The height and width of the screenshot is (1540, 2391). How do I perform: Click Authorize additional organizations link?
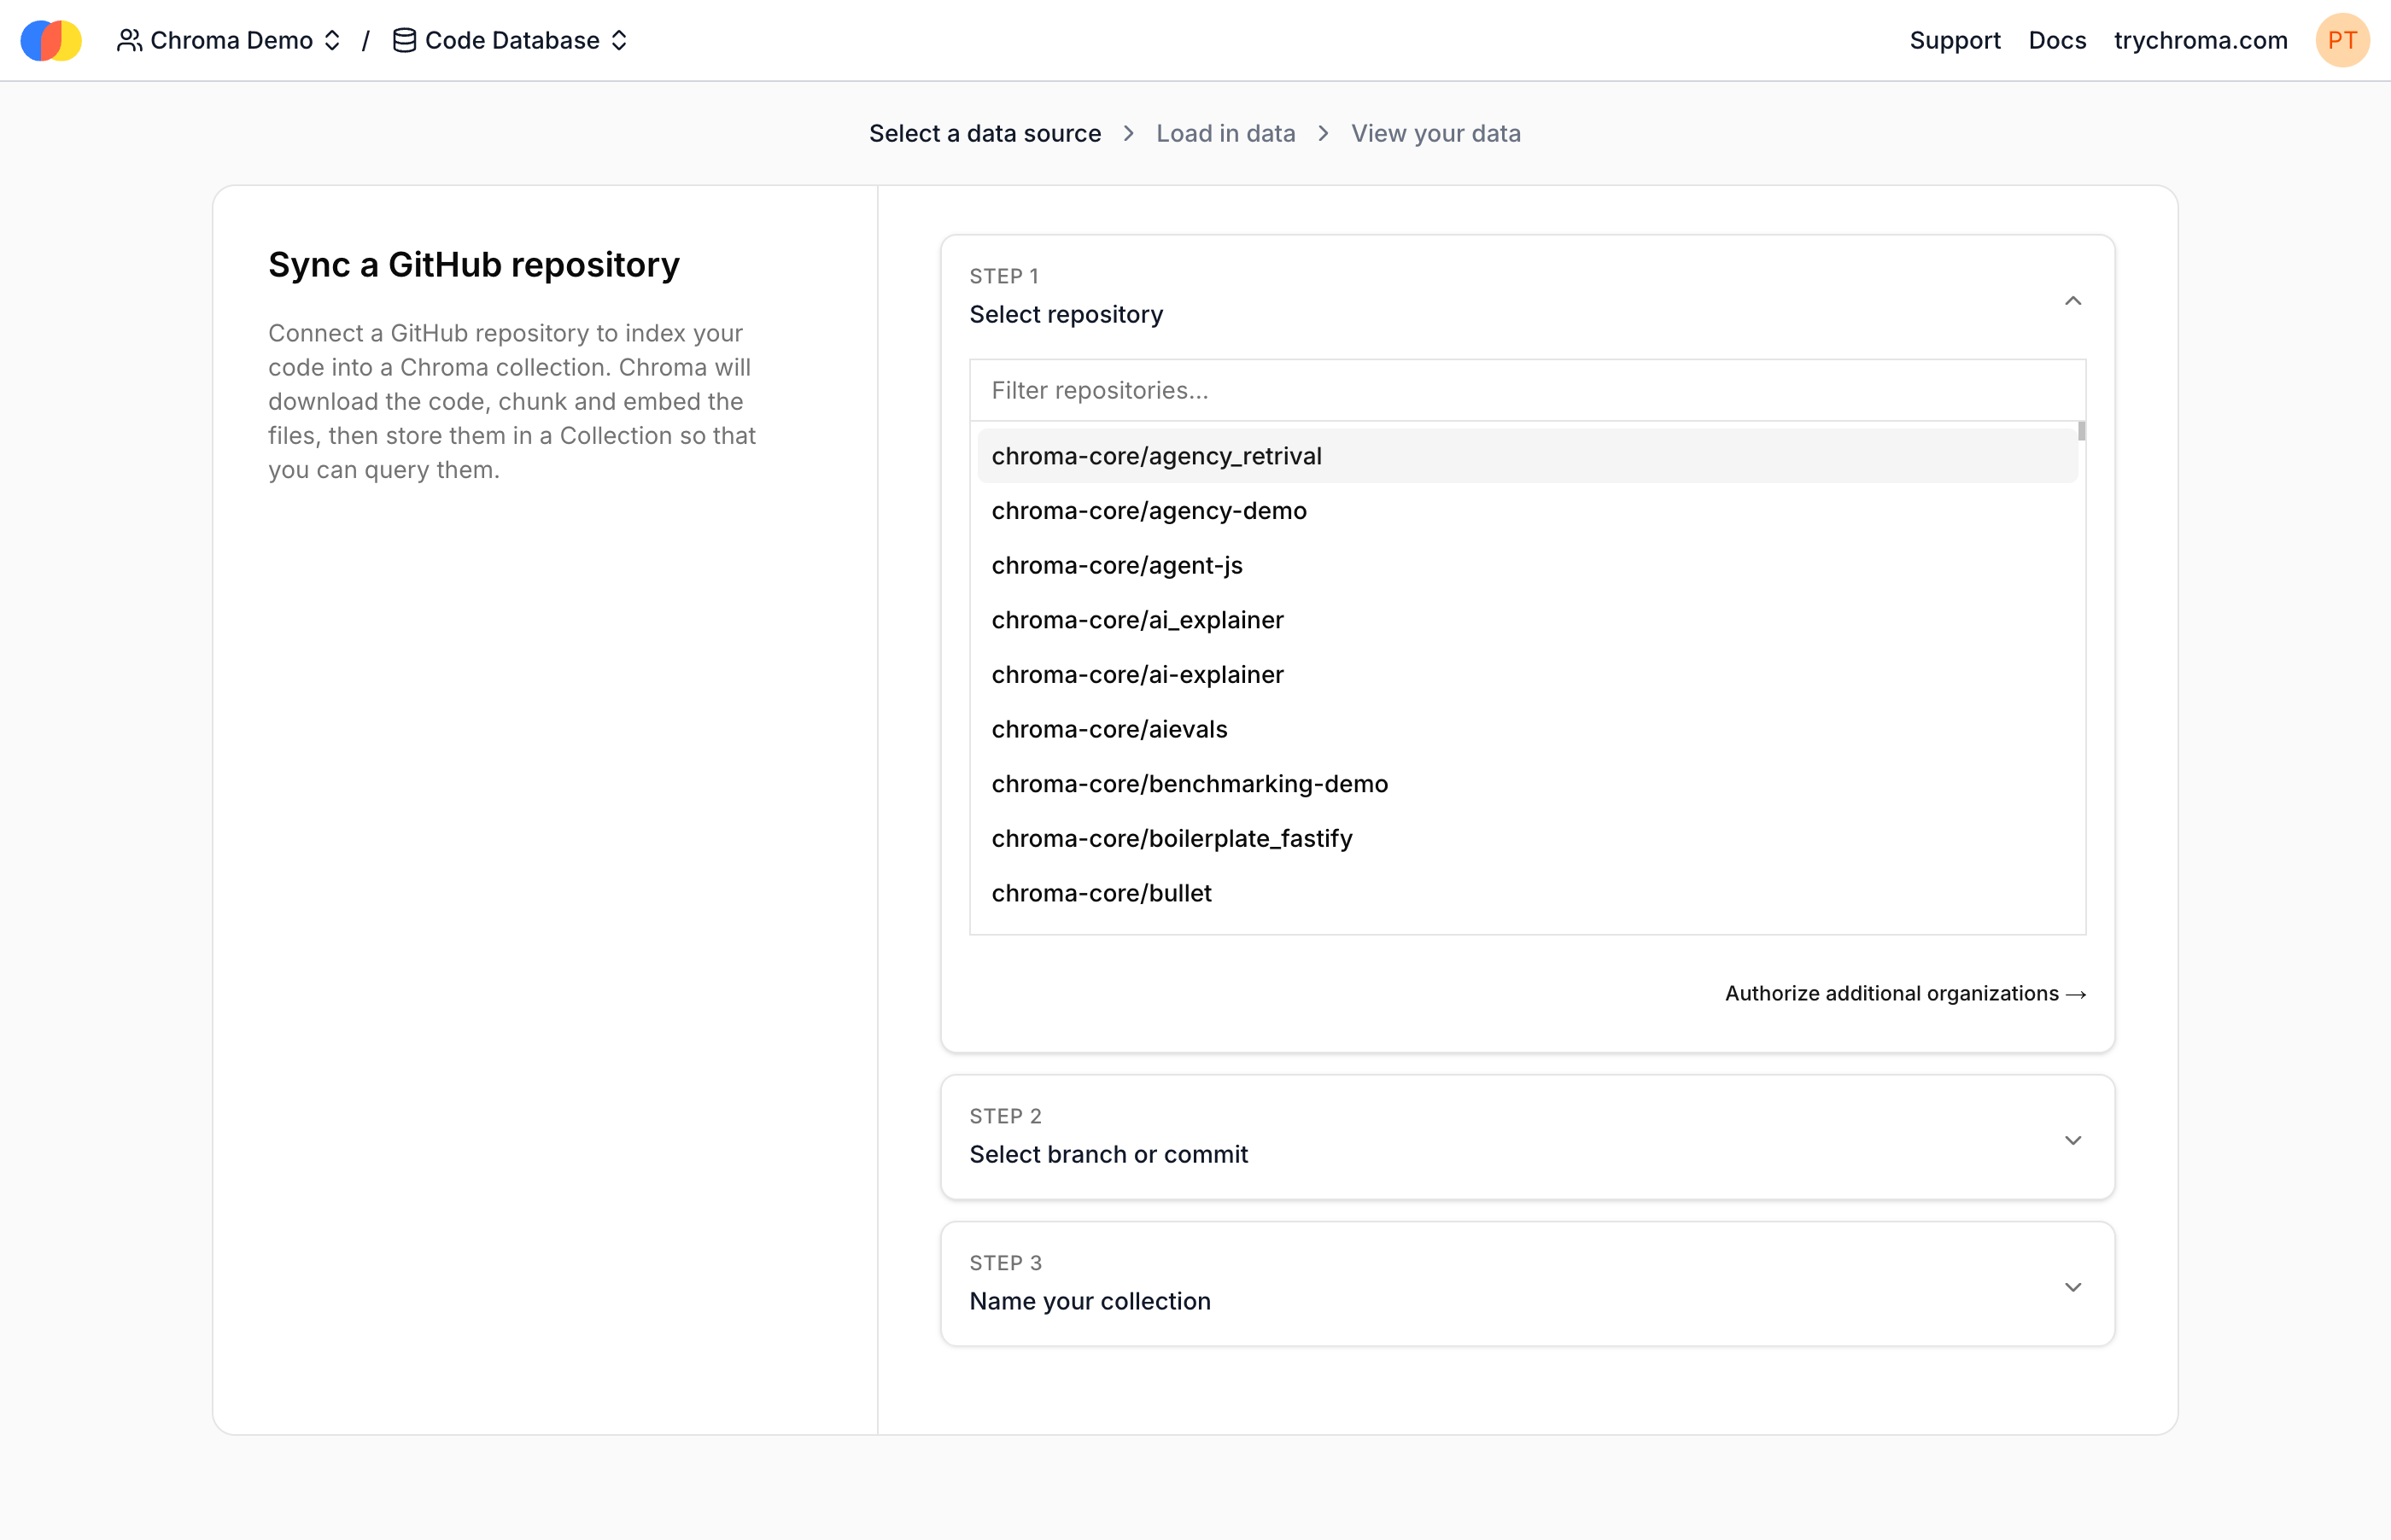click(1904, 993)
